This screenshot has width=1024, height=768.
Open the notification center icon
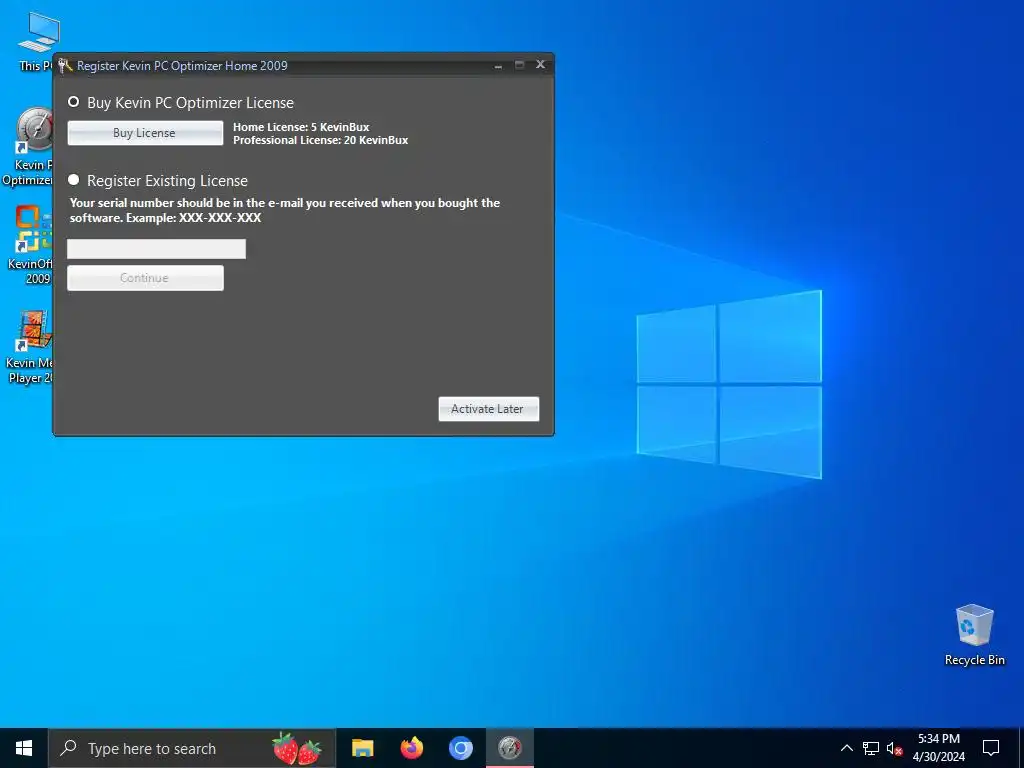click(x=991, y=748)
